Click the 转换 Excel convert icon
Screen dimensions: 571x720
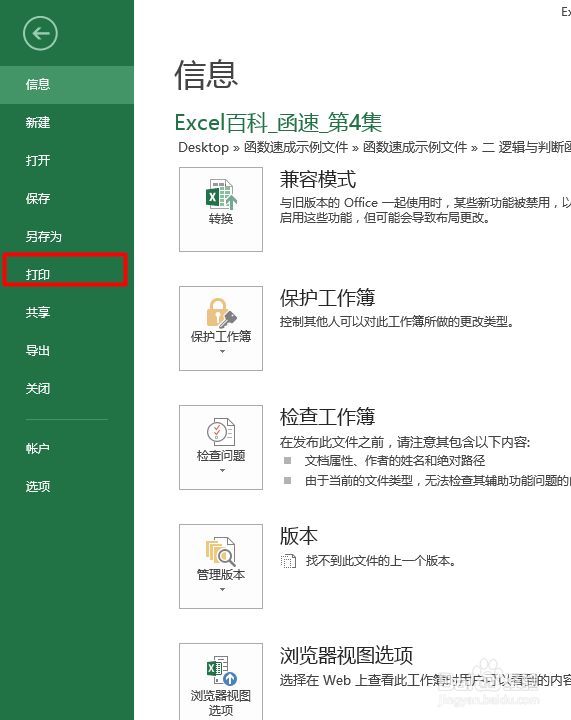click(x=221, y=194)
